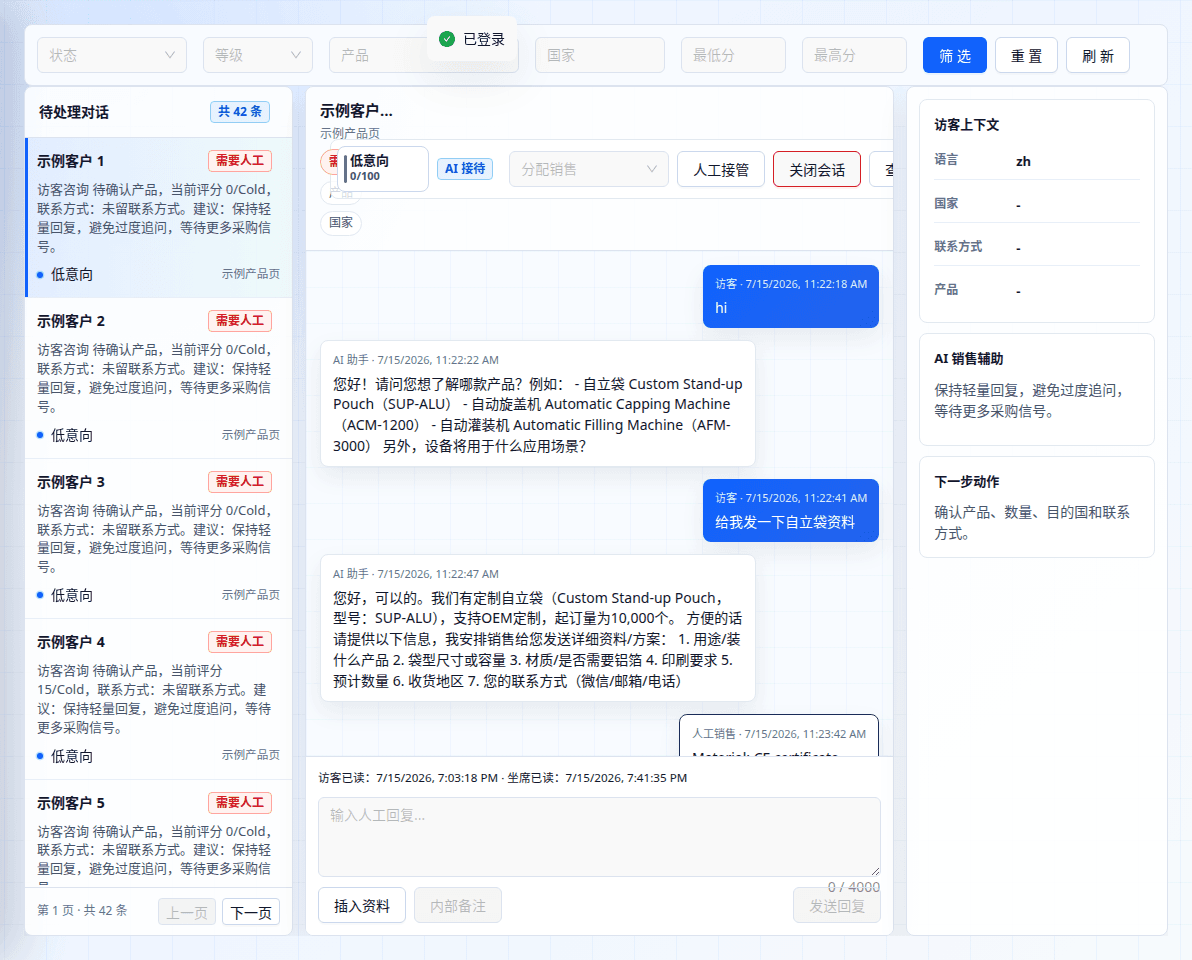The image size is (1192, 960).
Task: Click the 关闭会话 button
Action: point(817,169)
